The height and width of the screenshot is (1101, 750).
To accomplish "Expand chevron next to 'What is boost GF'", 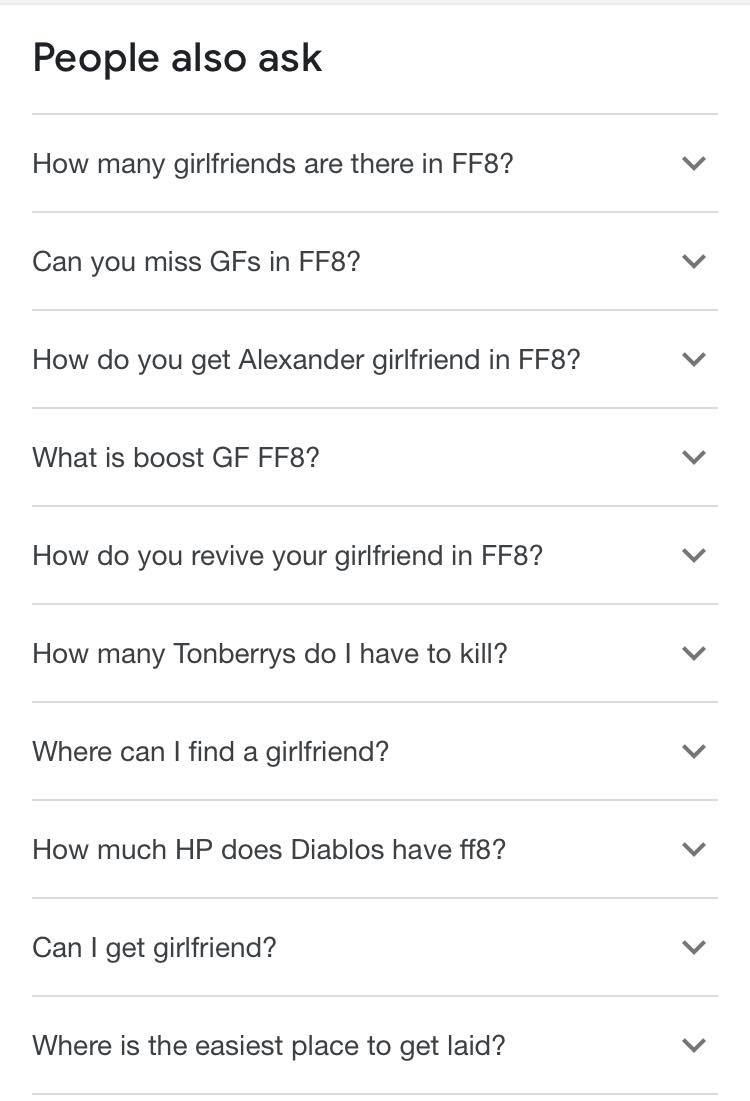I will coord(694,457).
